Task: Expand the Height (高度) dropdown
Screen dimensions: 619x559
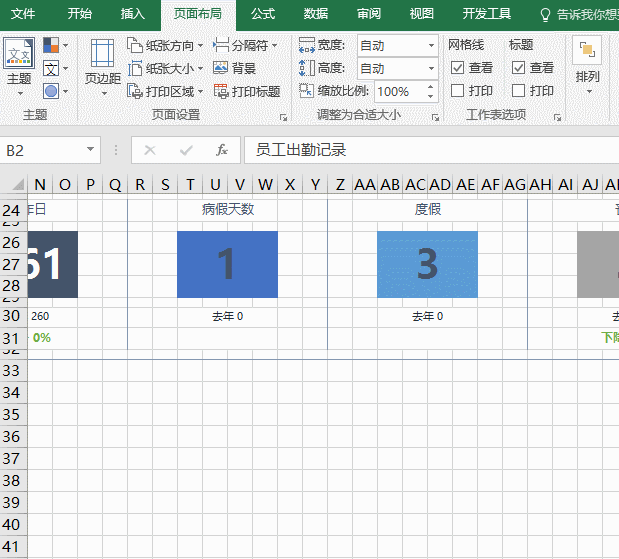Action: pyautogui.click(x=431, y=68)
